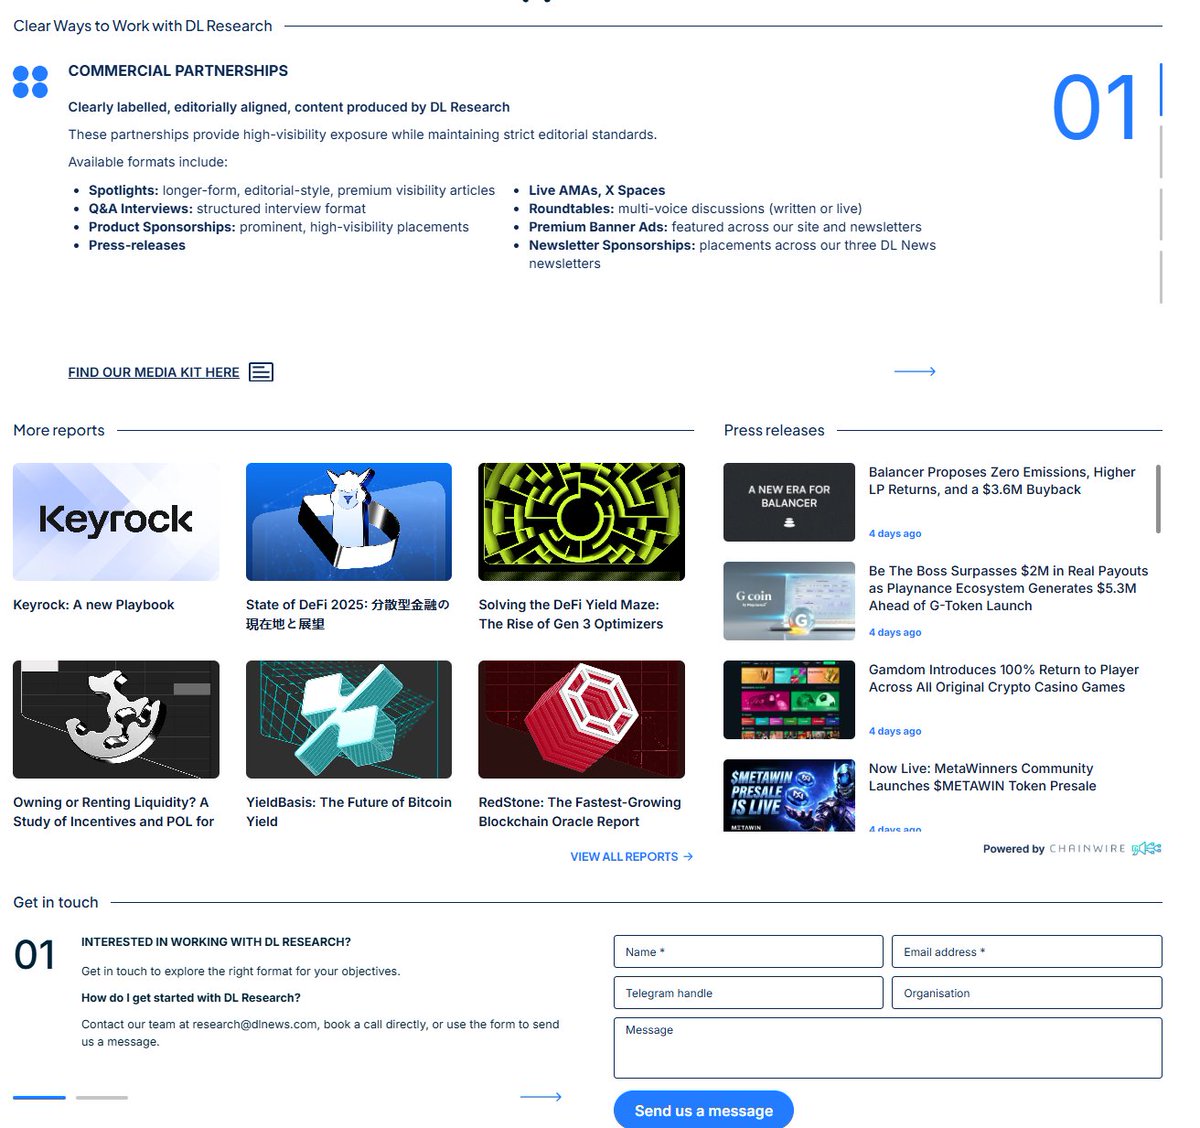This screenshot has width=1200, height=1128.
Task: Select the active blue vertical step indicator
Action: tap(1161, 89)
